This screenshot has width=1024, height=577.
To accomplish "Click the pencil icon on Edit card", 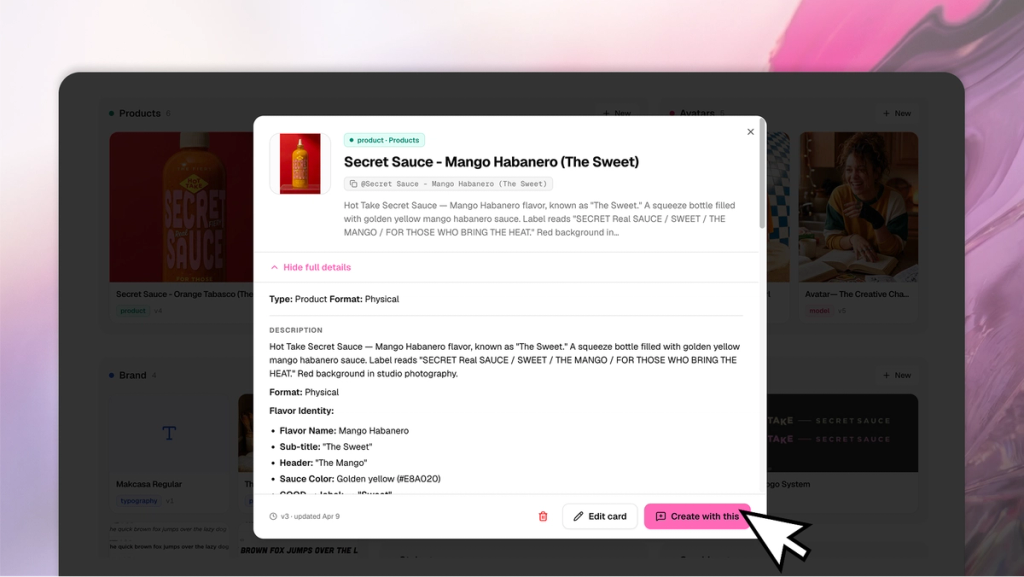I will 578,516.
